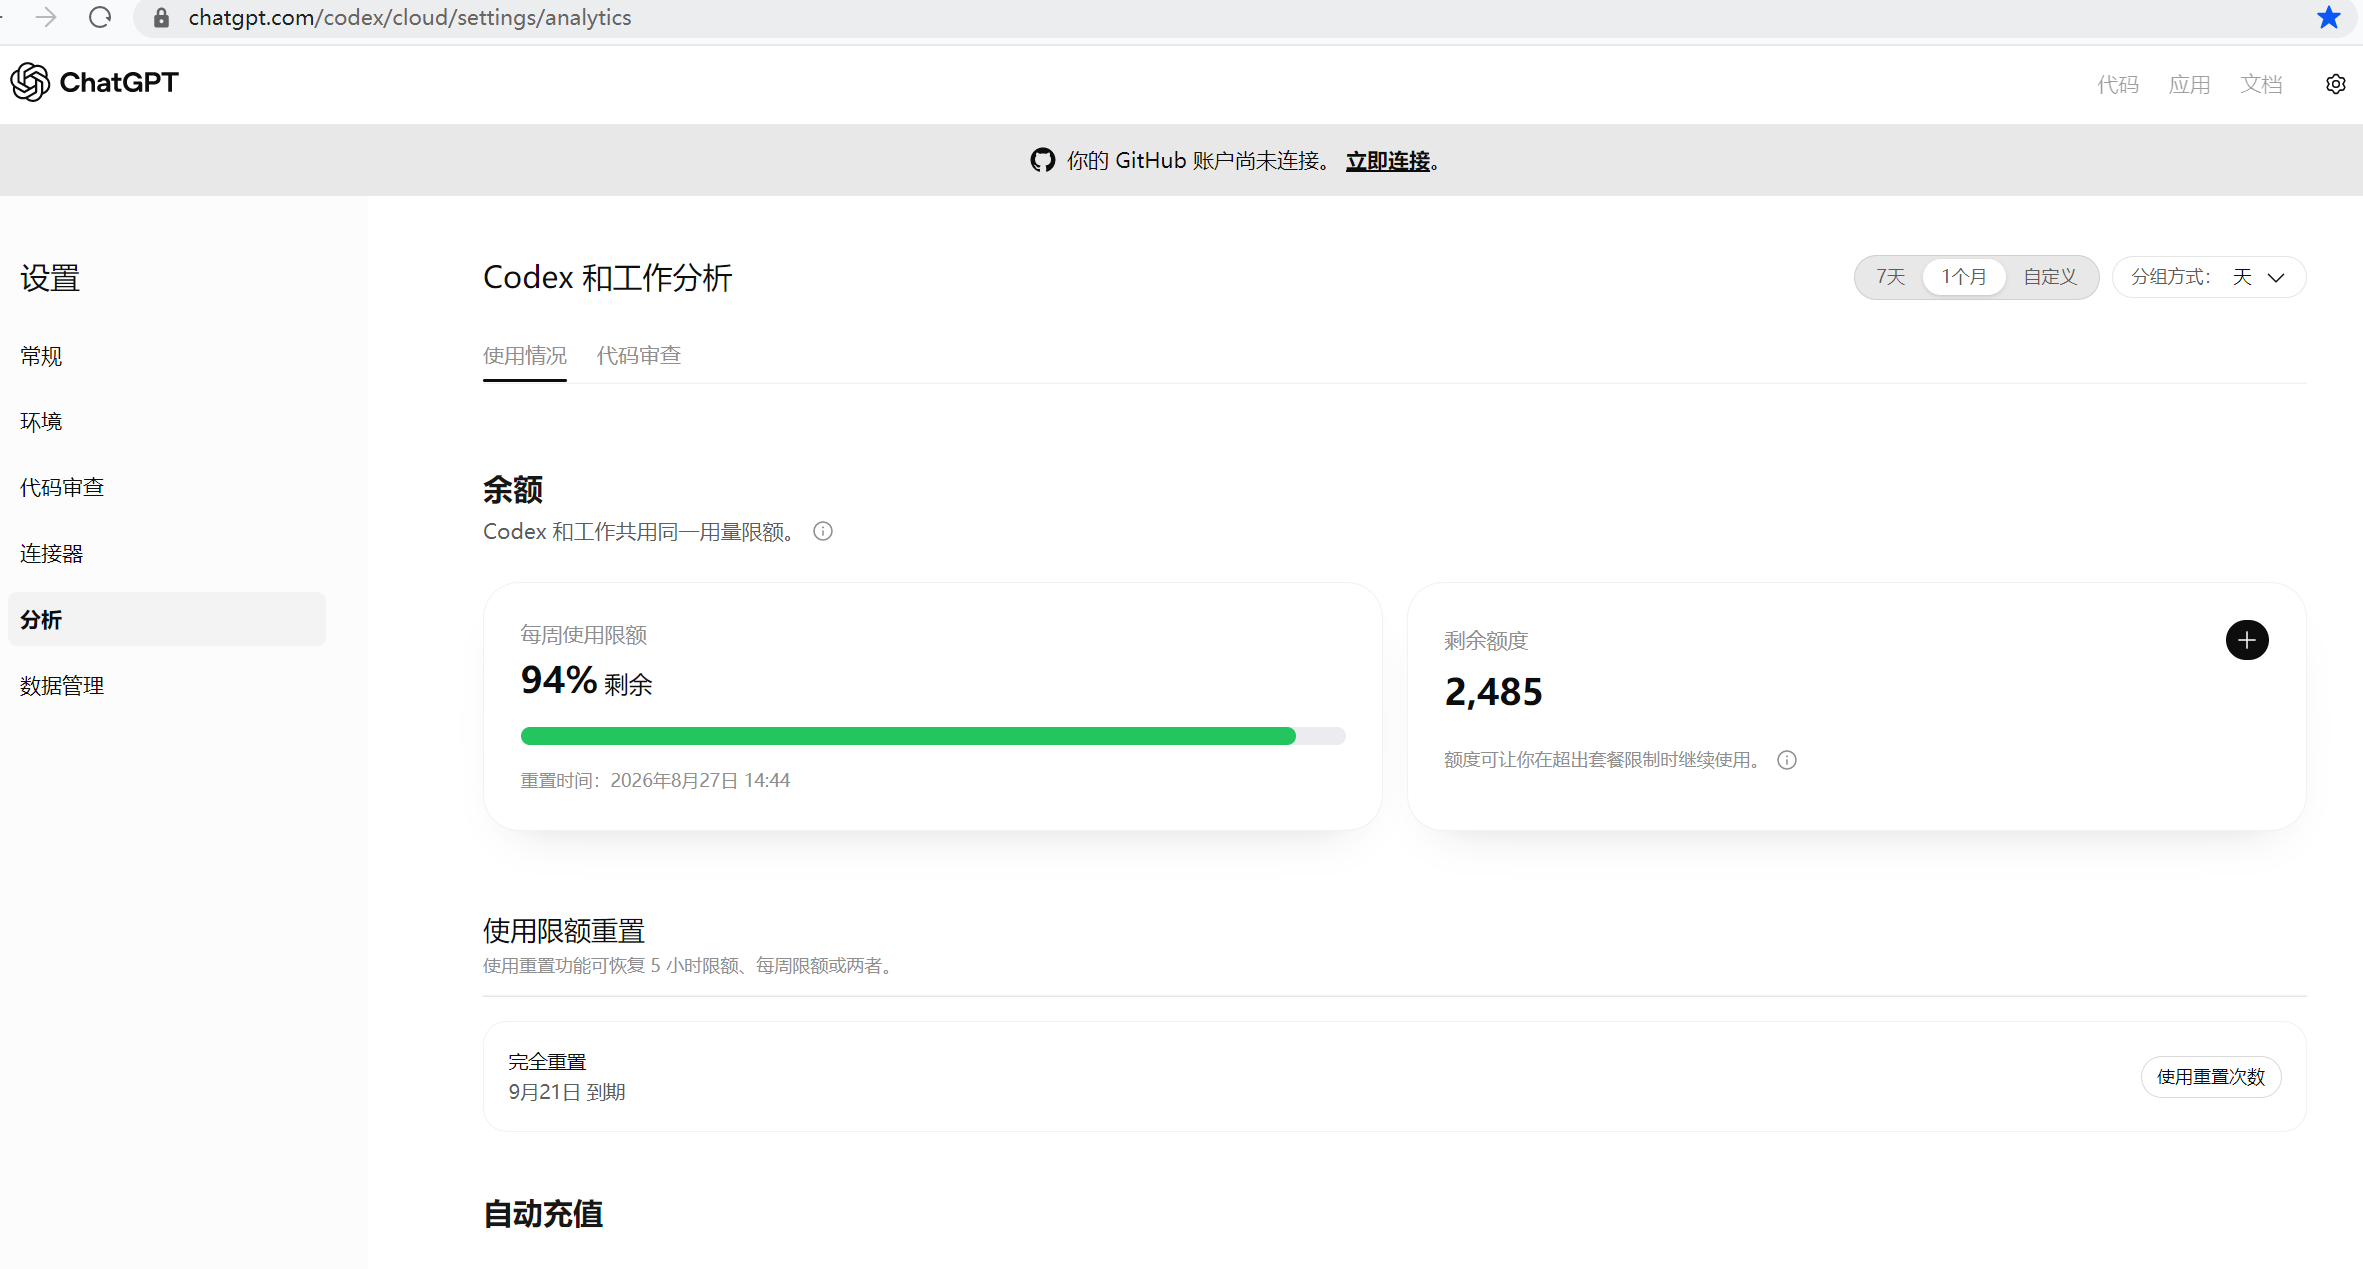Open 环境 settings in sidebar

pyautogui.click(x=41, y=422)
